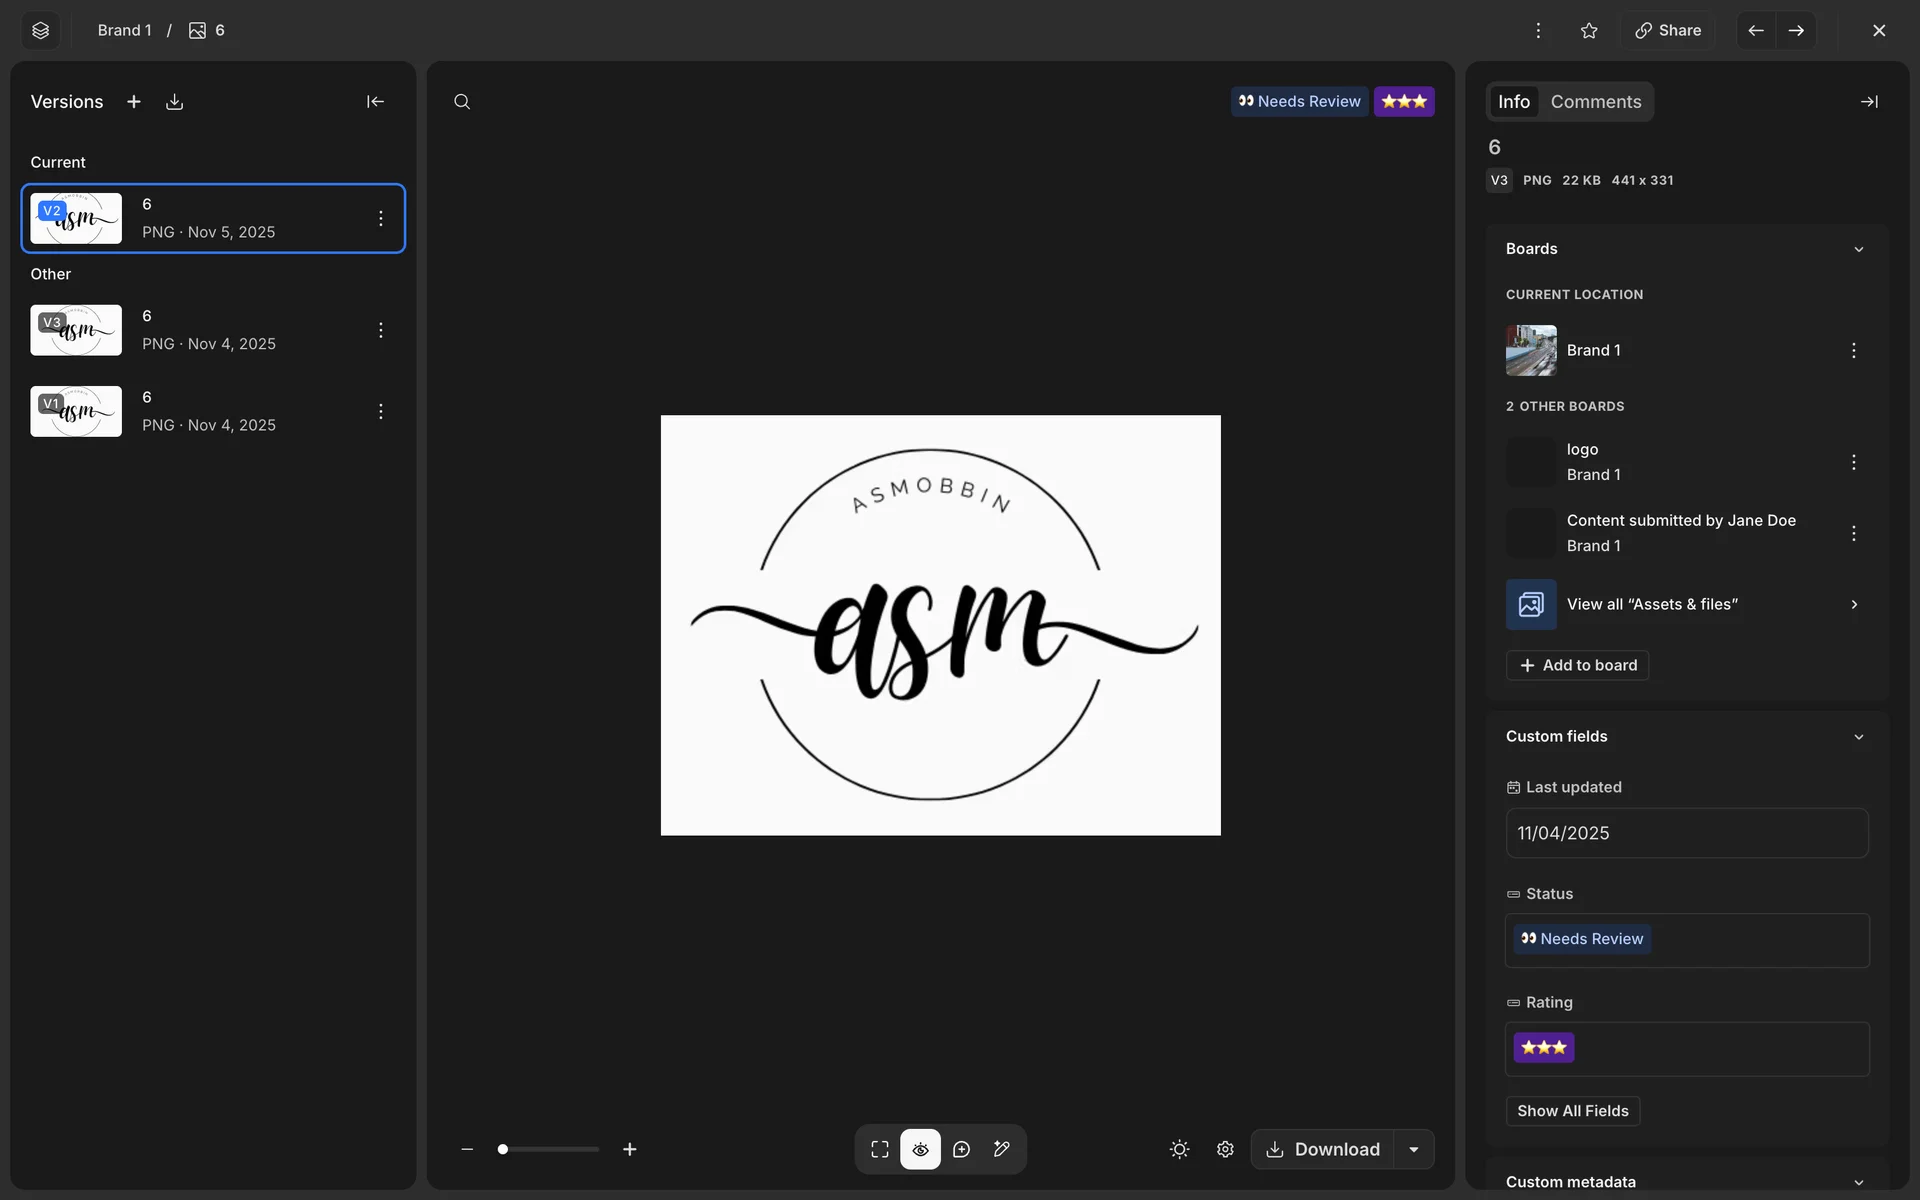The image size is (1920, 1200).
Task: Enter fullscreen view mode
Action: (880, 1149)
